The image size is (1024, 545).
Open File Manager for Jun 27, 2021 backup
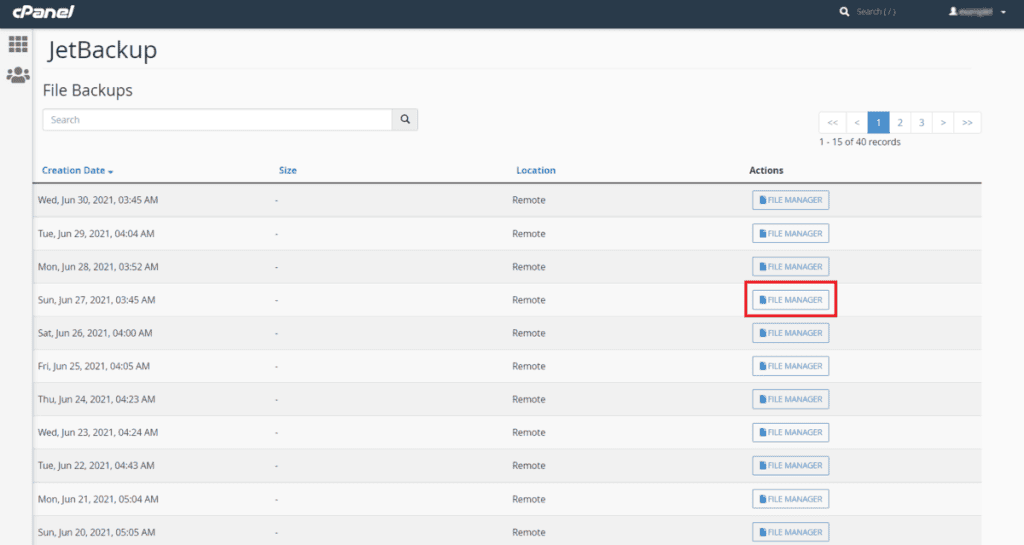790,300
